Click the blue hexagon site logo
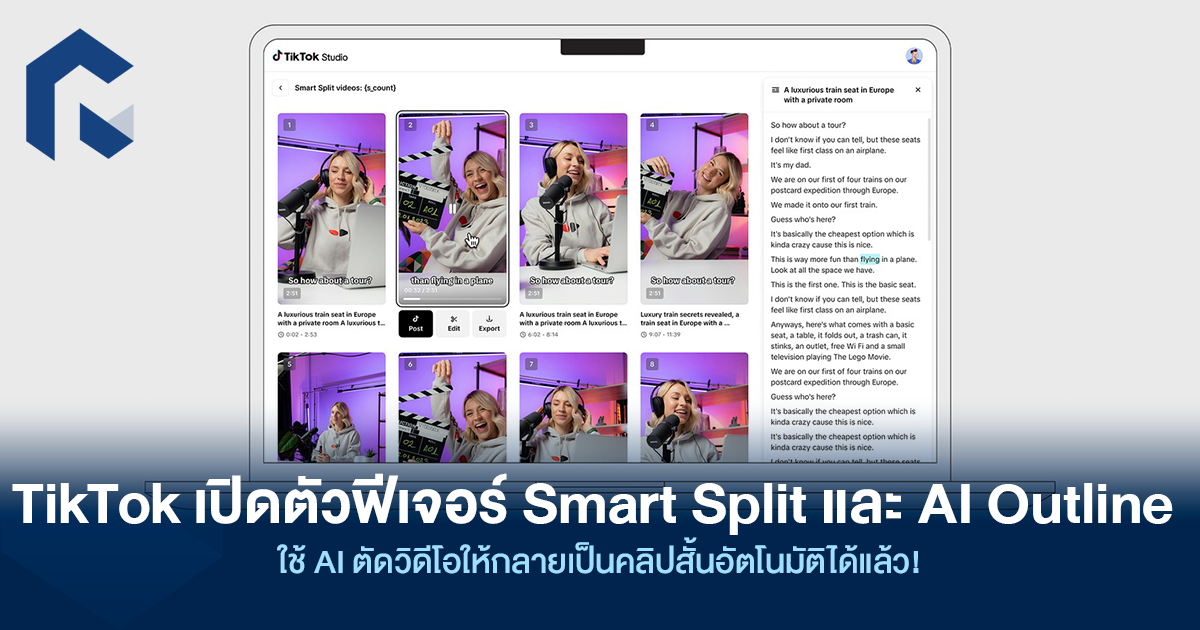1200x630 pixels. [80, 95]
